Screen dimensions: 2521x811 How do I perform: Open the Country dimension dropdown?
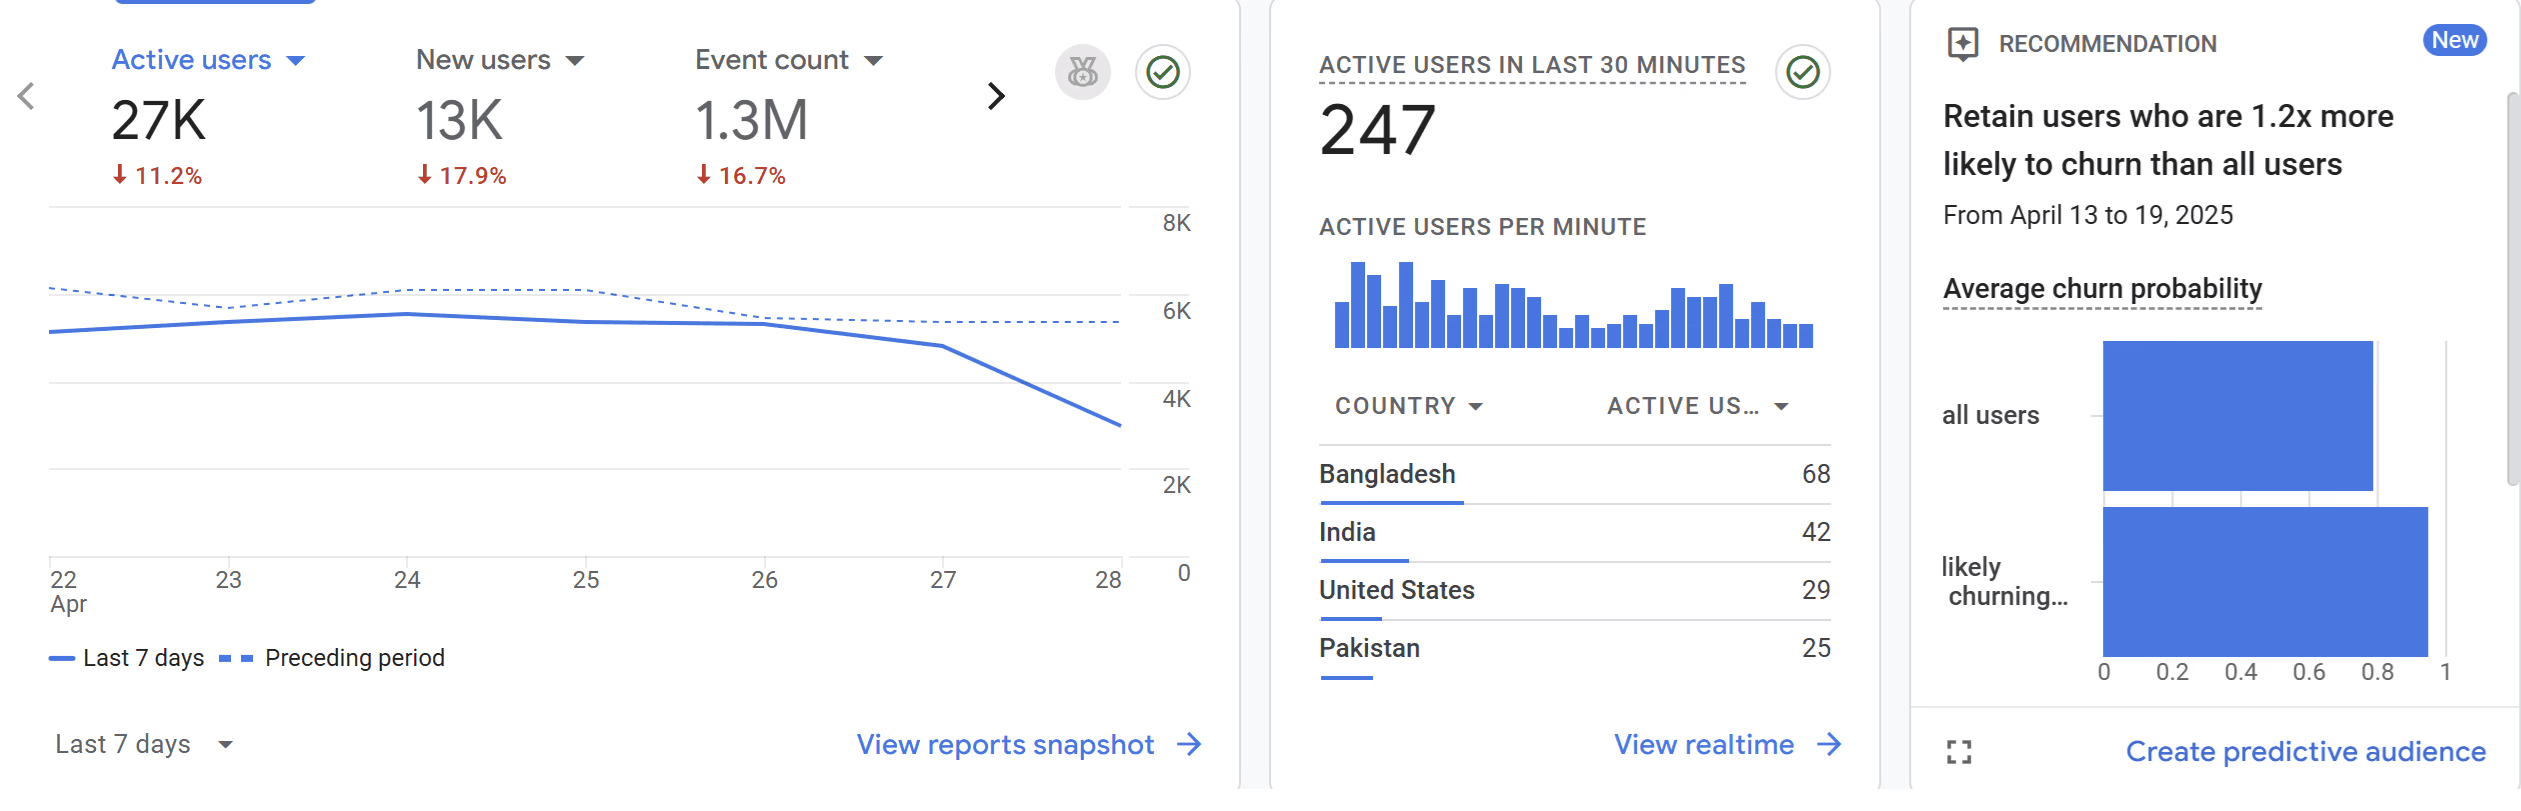coord(1409,406)
